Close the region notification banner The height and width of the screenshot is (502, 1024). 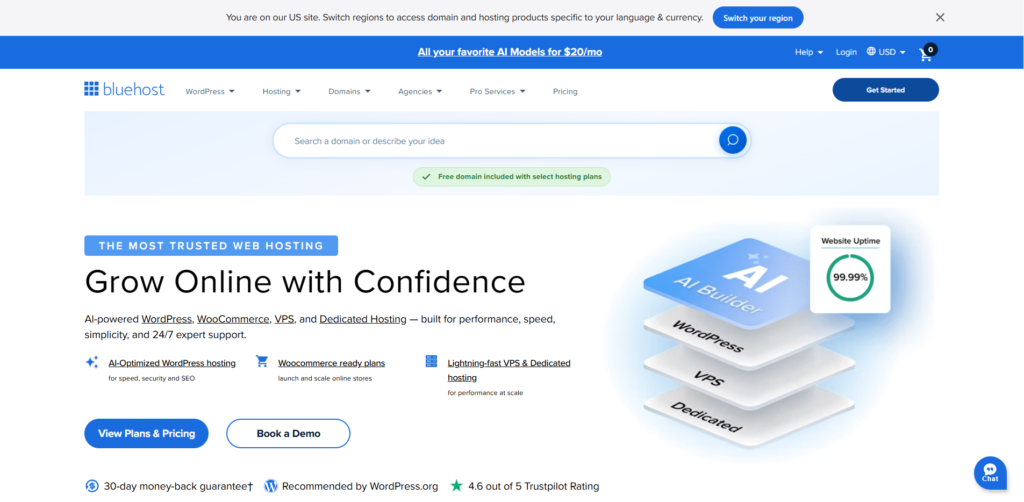[940, 18]
